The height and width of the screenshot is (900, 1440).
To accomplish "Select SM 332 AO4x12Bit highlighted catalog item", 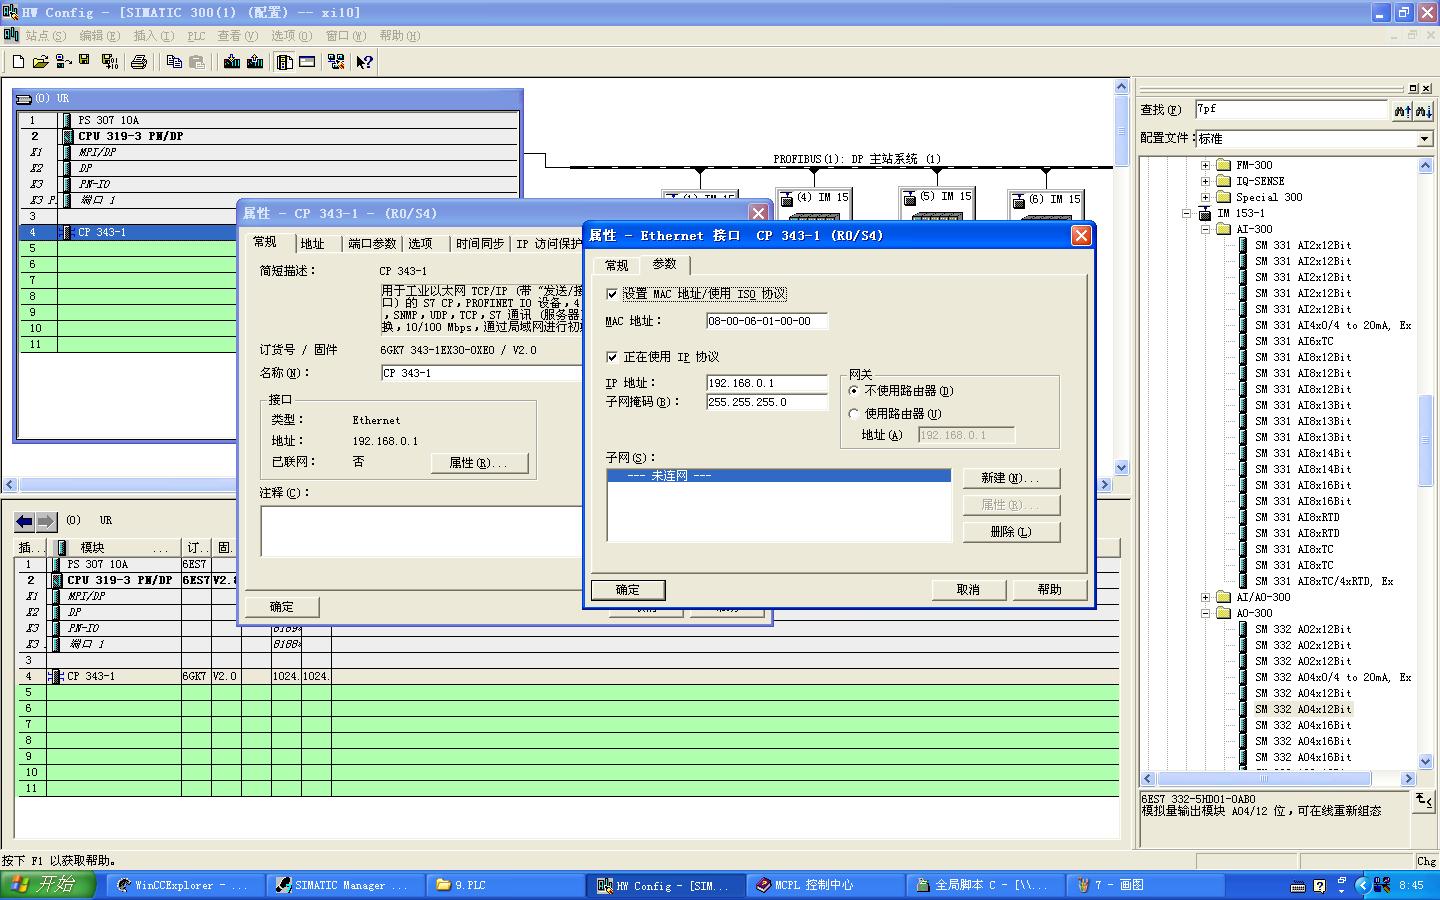I will 1303,709.
